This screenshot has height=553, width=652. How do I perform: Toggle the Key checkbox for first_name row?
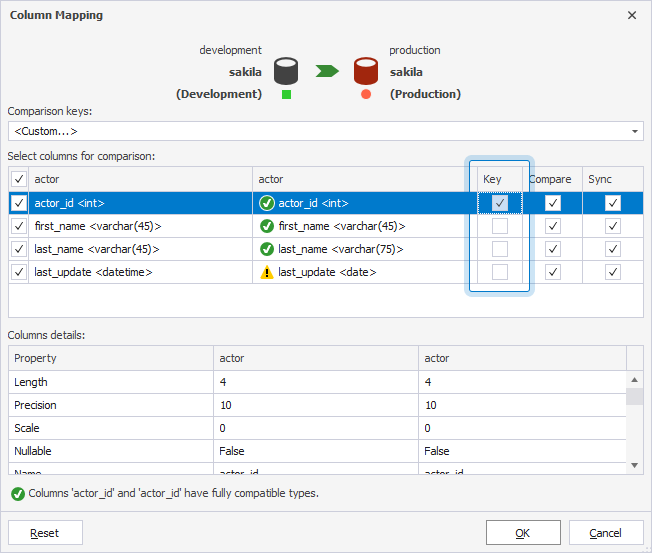[500, 226]
